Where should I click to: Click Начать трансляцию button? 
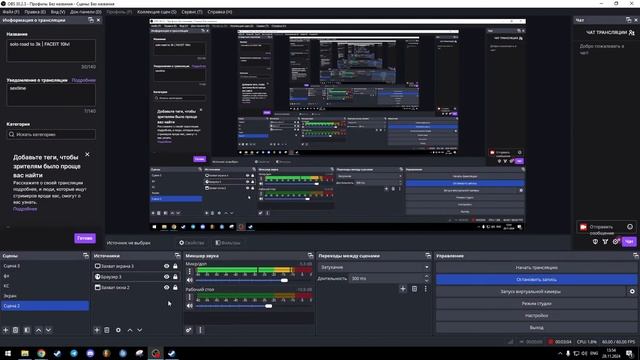(536, 268)
